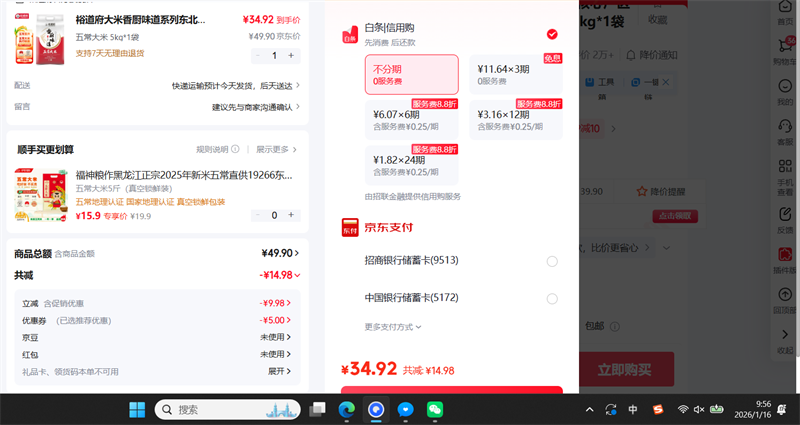Select 白条 信用购 payment checkmark

point(552,34)
